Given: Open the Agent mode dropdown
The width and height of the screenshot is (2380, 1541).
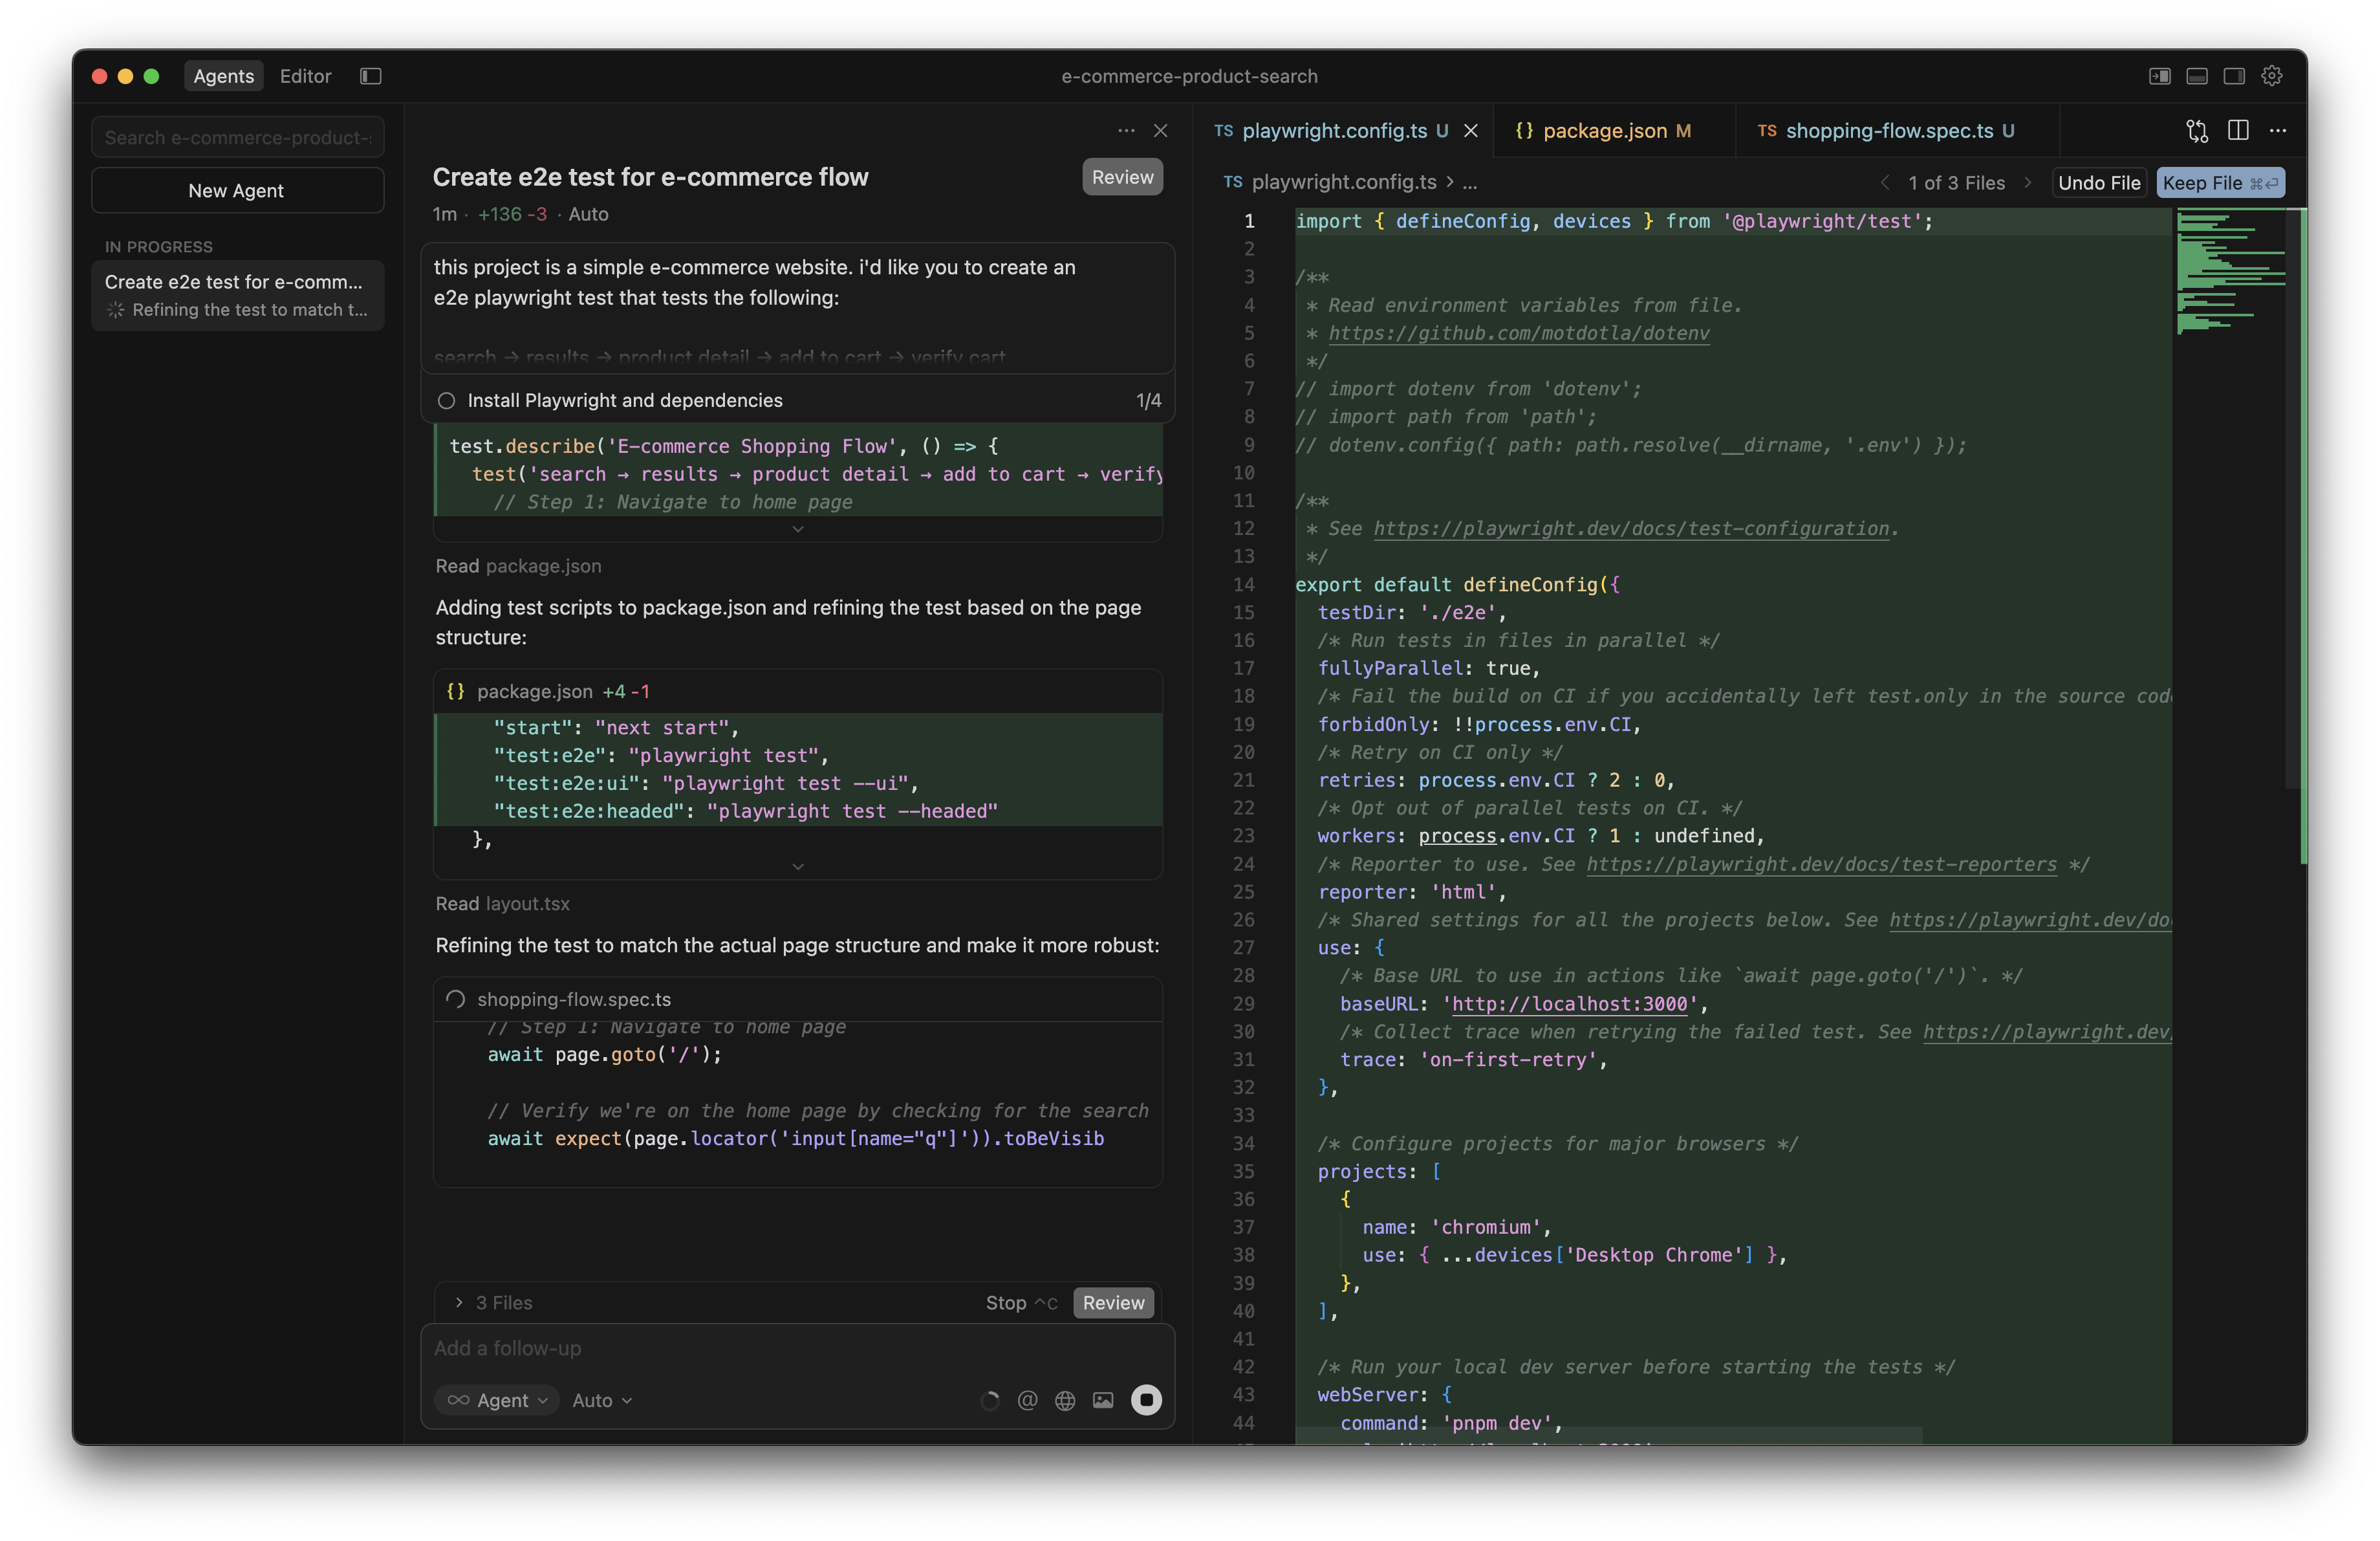Looking at the screenshot, I should pyautogui.click(x=497, y=1400).
